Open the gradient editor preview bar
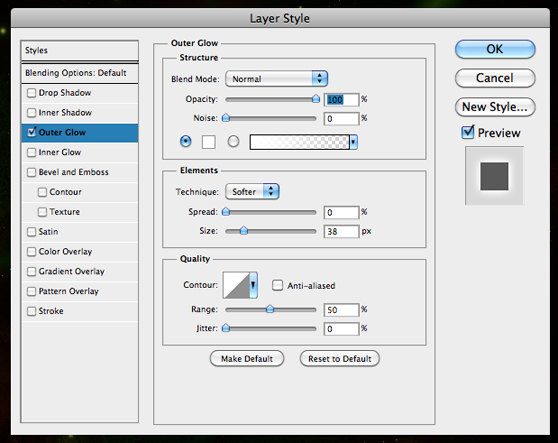Screen dimensions: 558x443 (x=300, y=142)
